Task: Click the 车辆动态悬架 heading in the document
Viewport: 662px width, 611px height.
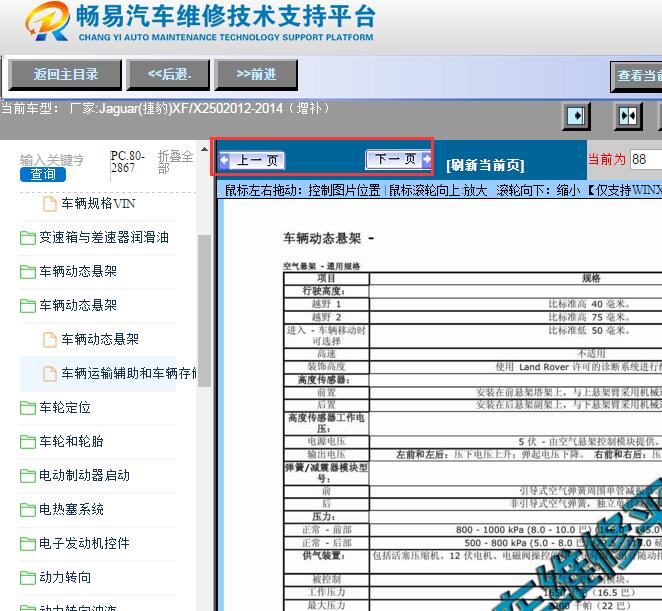Action: pos(322,239)
